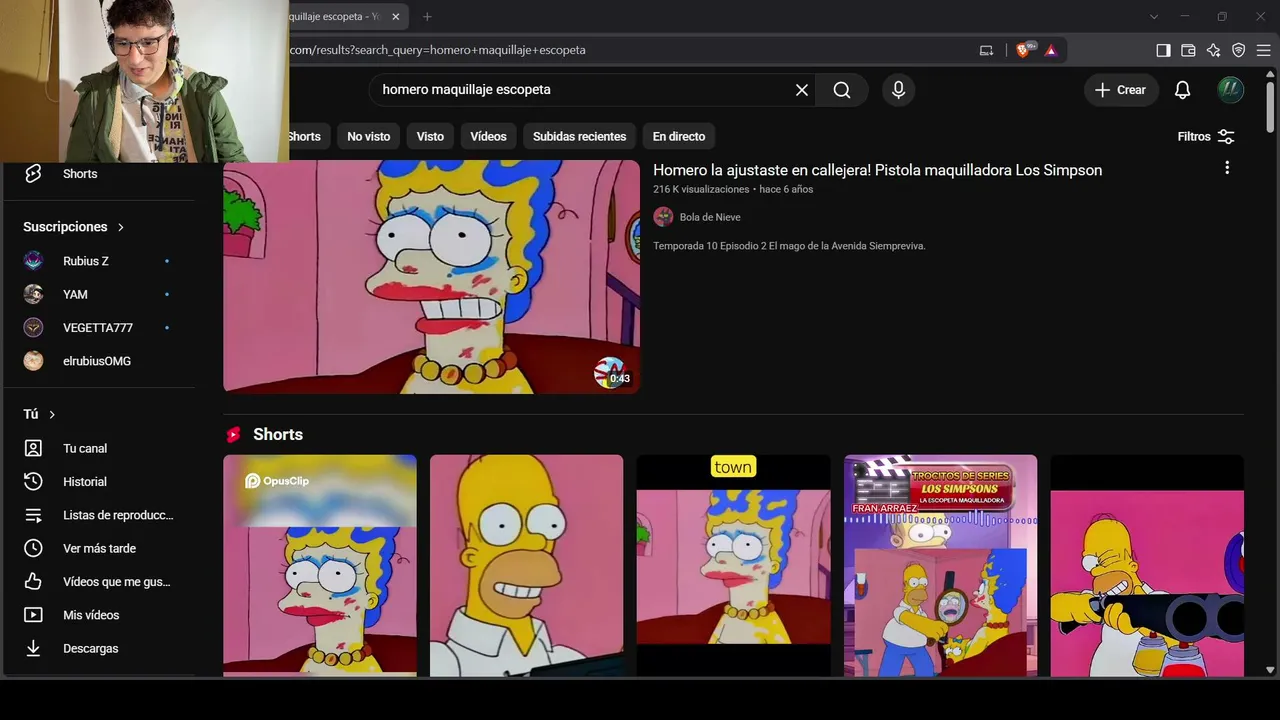Open the Bola de Nieve channel name link
Screen dimensions: 1280x720
[710, 217]
